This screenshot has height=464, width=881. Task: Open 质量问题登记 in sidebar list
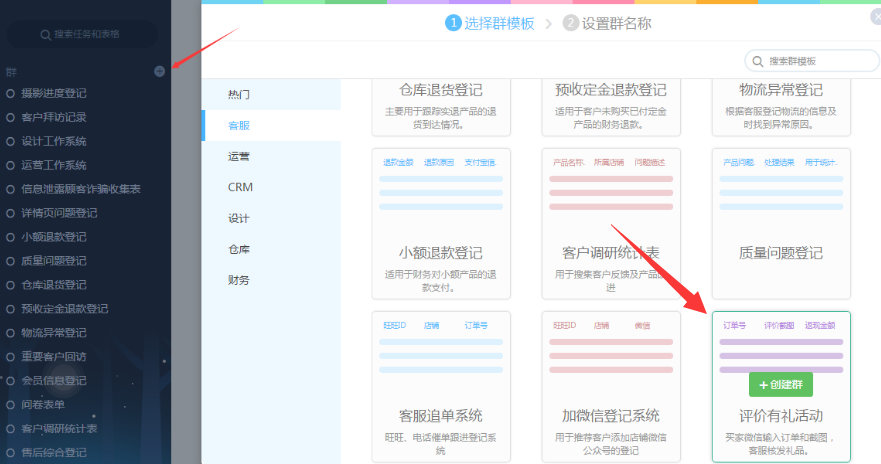tap(54, 261)
